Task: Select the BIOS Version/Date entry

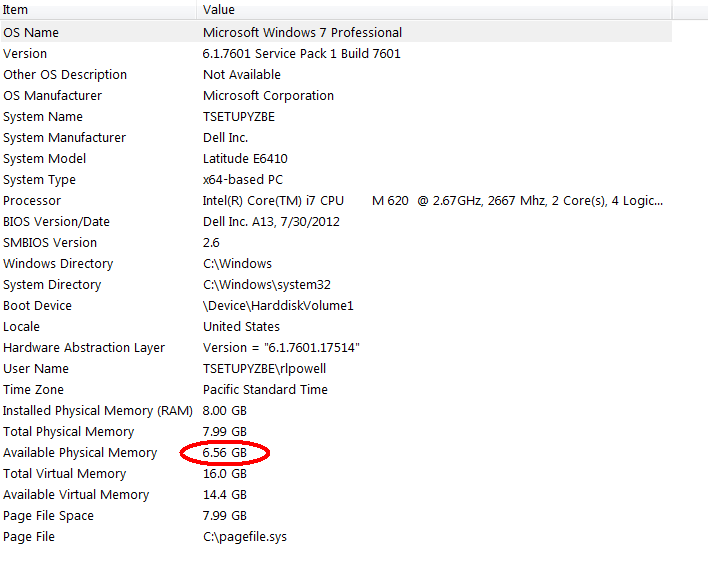Action: click(x=56, y=222)
